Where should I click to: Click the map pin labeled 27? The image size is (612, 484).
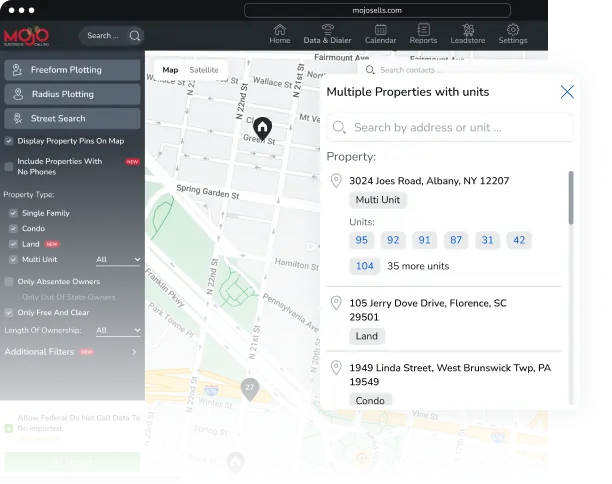coord(250,387)
